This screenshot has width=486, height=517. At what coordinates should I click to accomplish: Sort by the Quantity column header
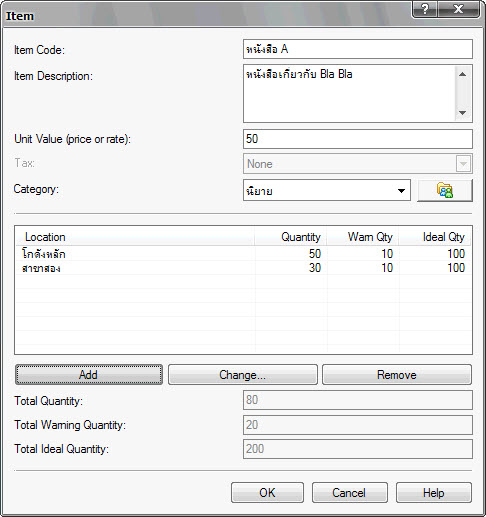291,237
